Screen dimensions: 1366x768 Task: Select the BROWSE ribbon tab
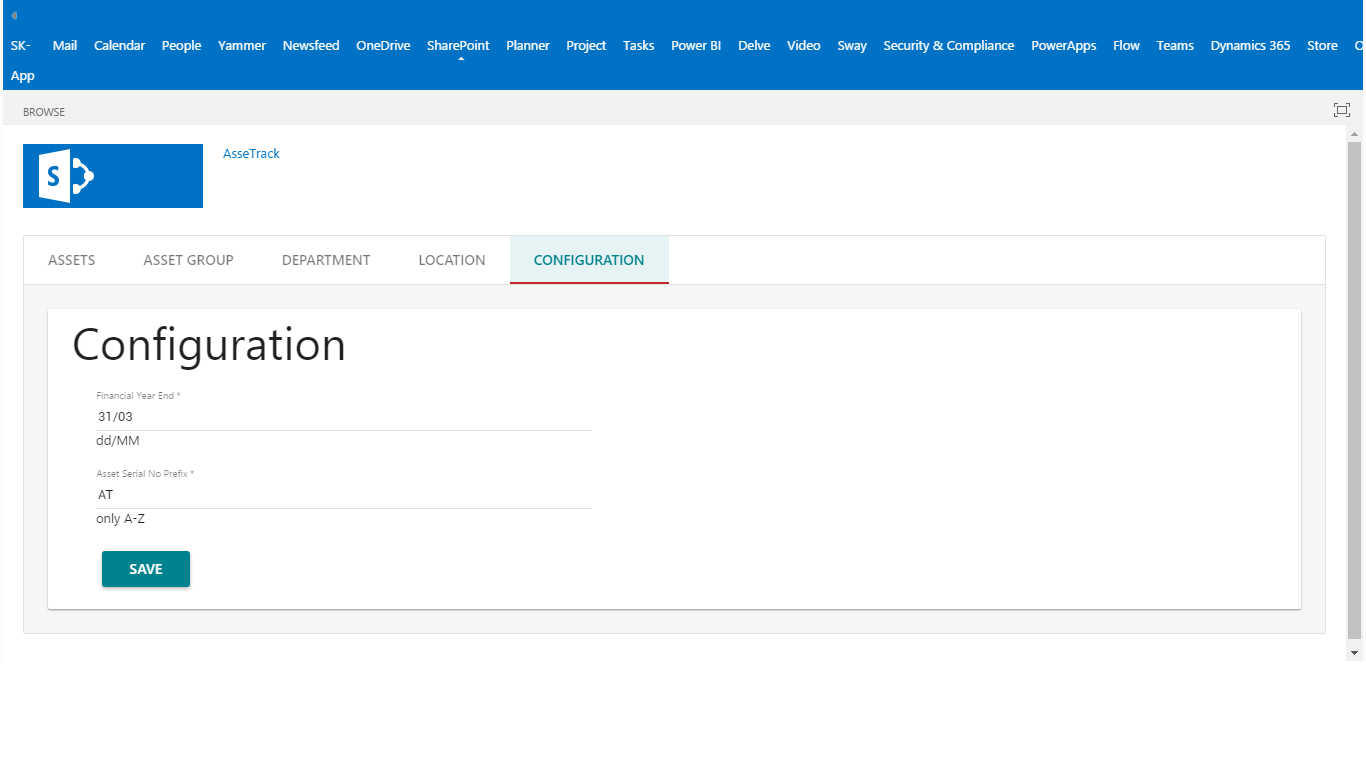click(44, 112)
